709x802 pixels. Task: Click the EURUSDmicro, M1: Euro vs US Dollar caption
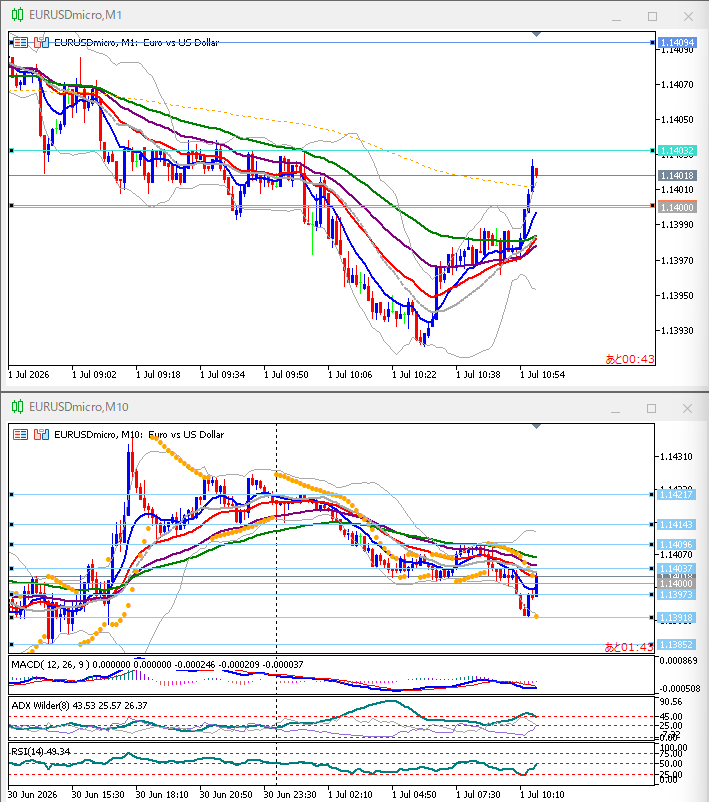[x=137, y=42]
